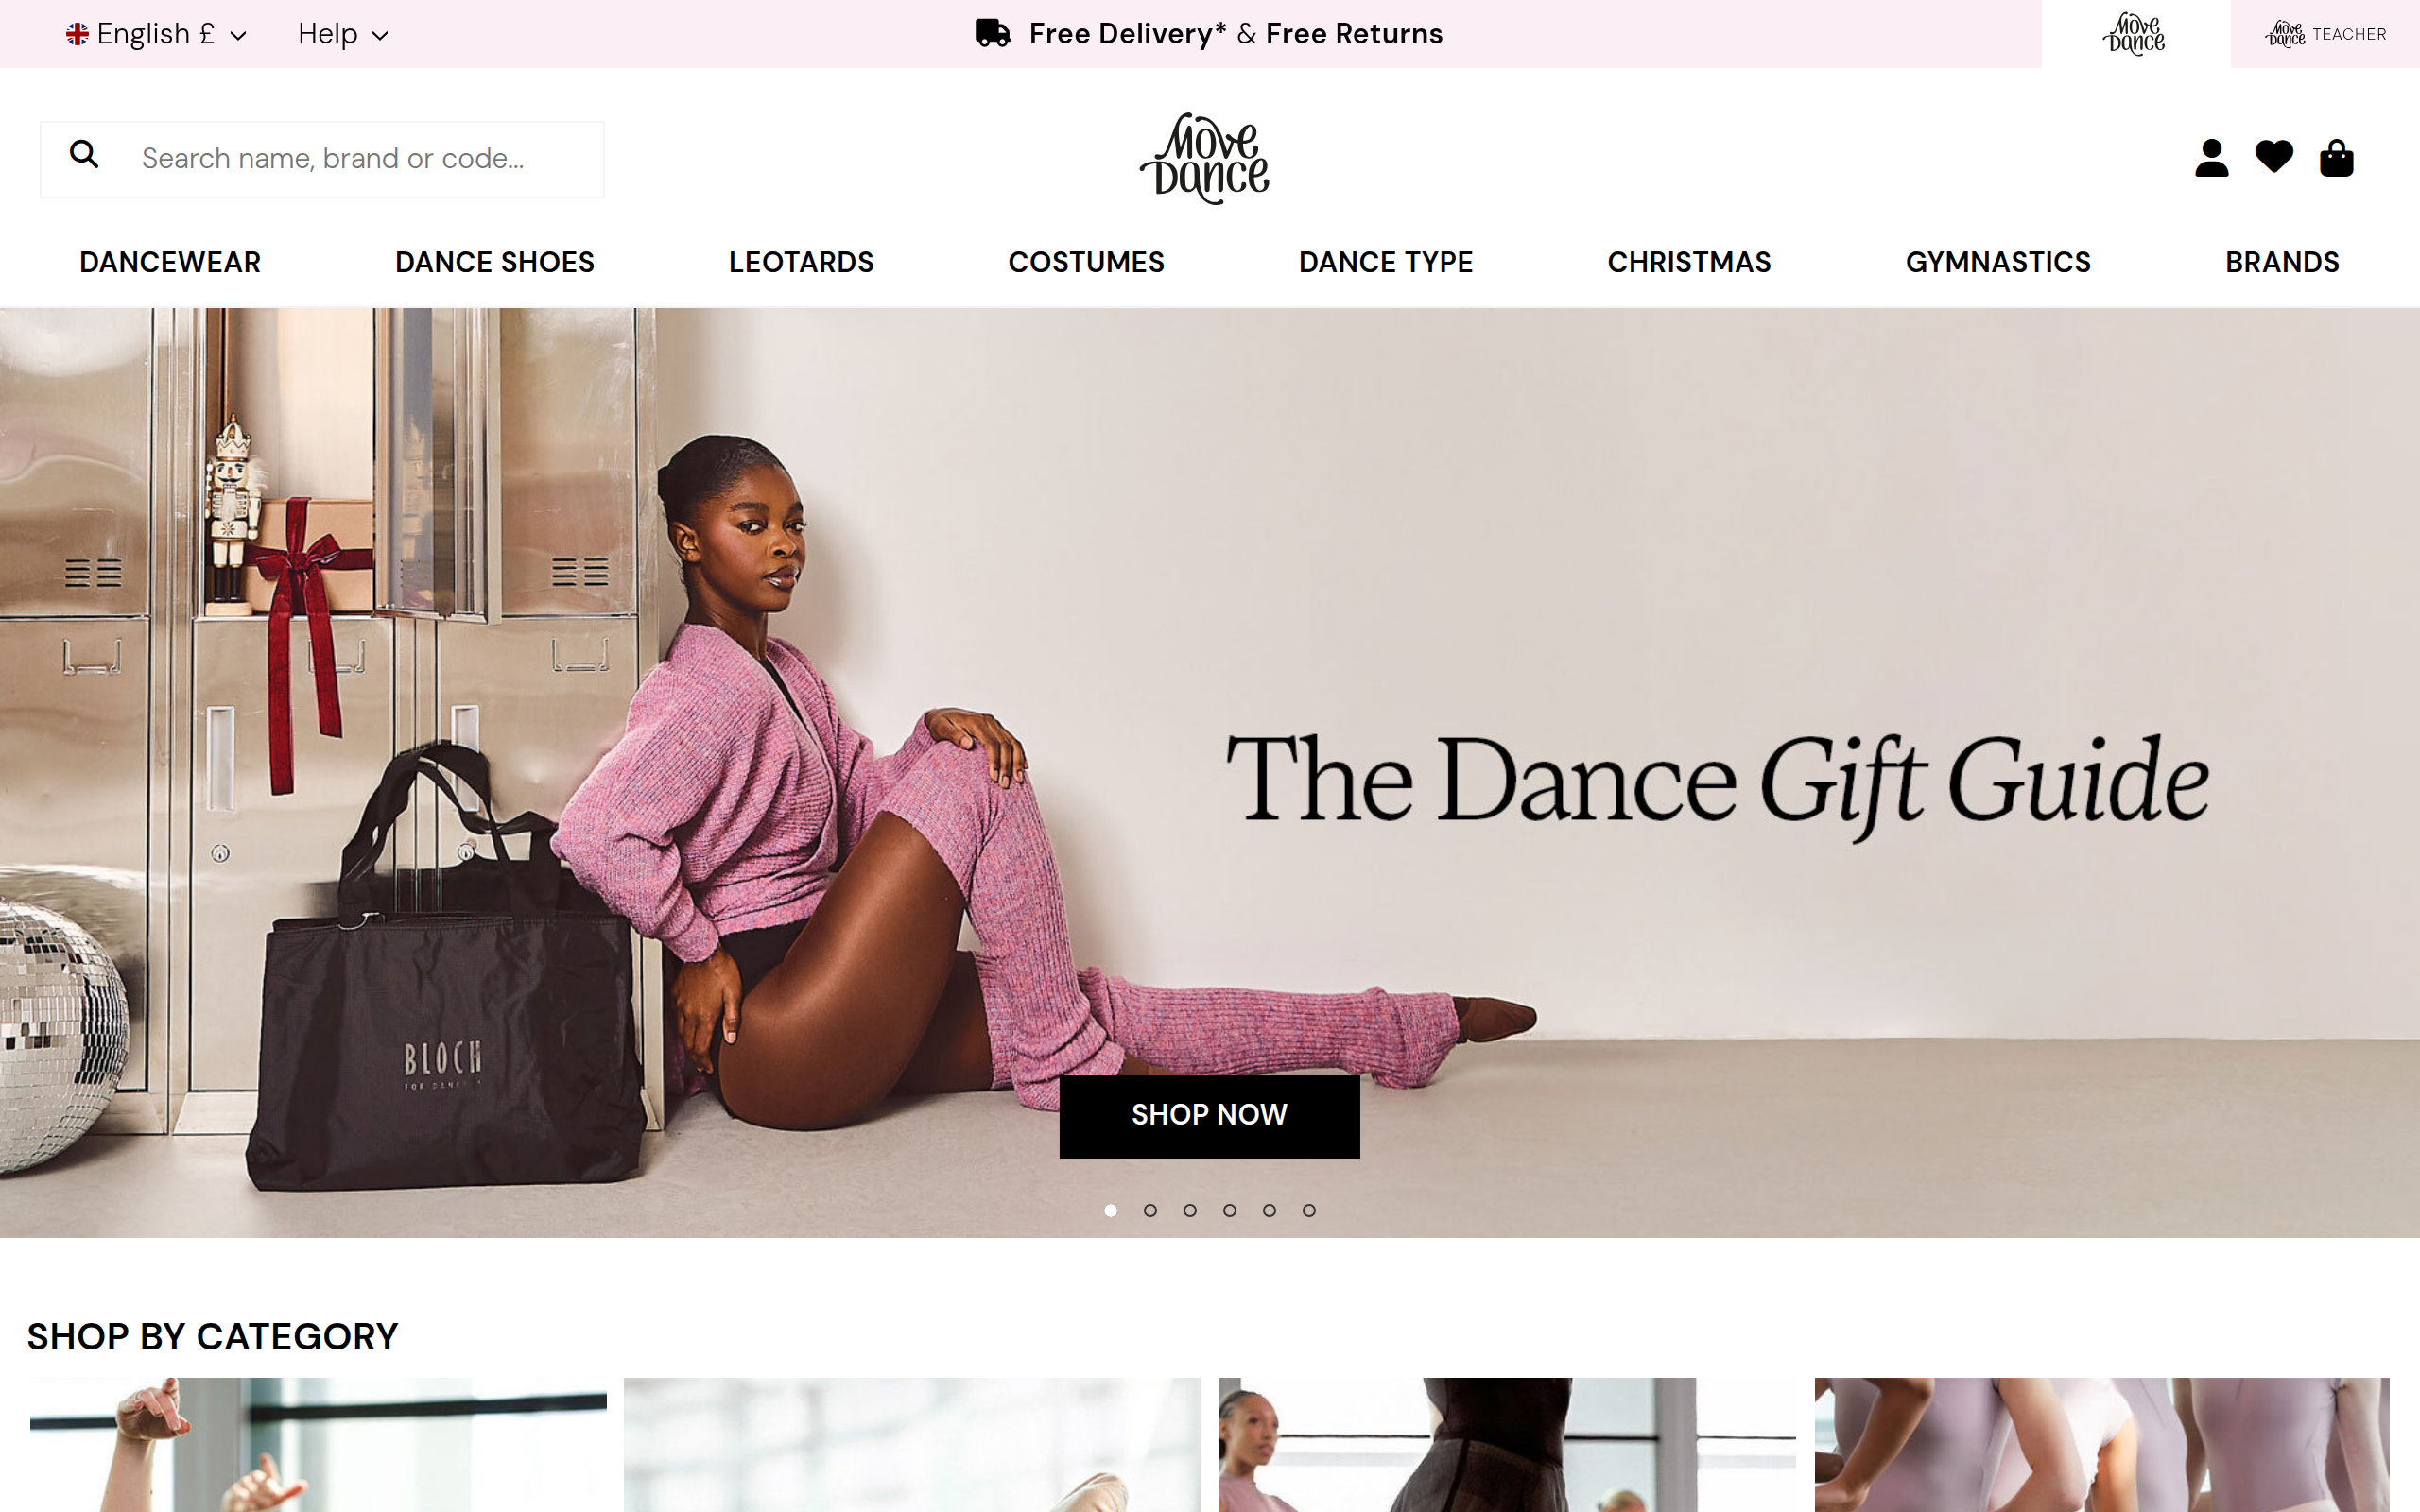Screen dimensions: 2420x1512
Task: Go to last carousel slide dot
Action: tap(1309, 1210)
